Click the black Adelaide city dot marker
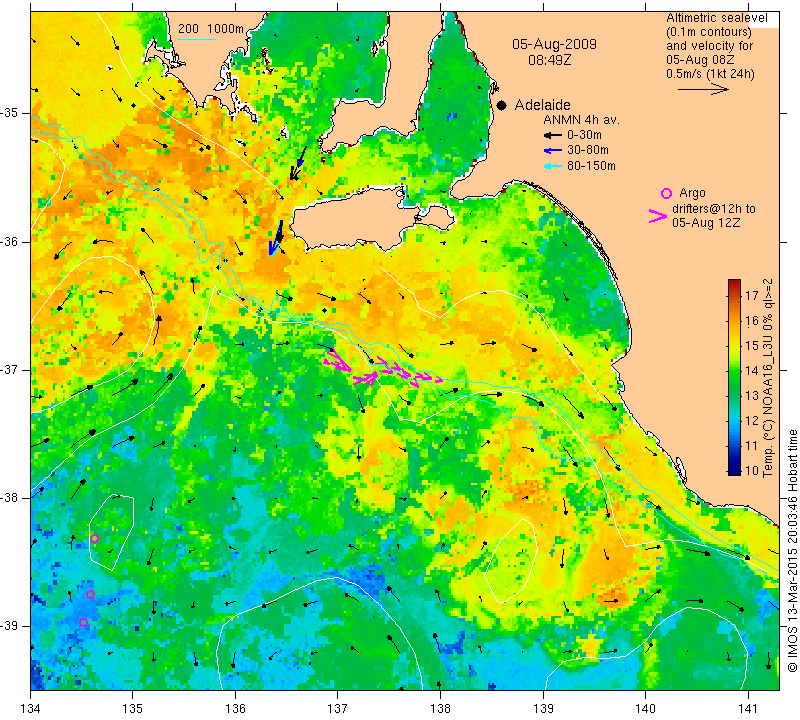The width and height of the screenshot is (800, 720). point(502,105)
